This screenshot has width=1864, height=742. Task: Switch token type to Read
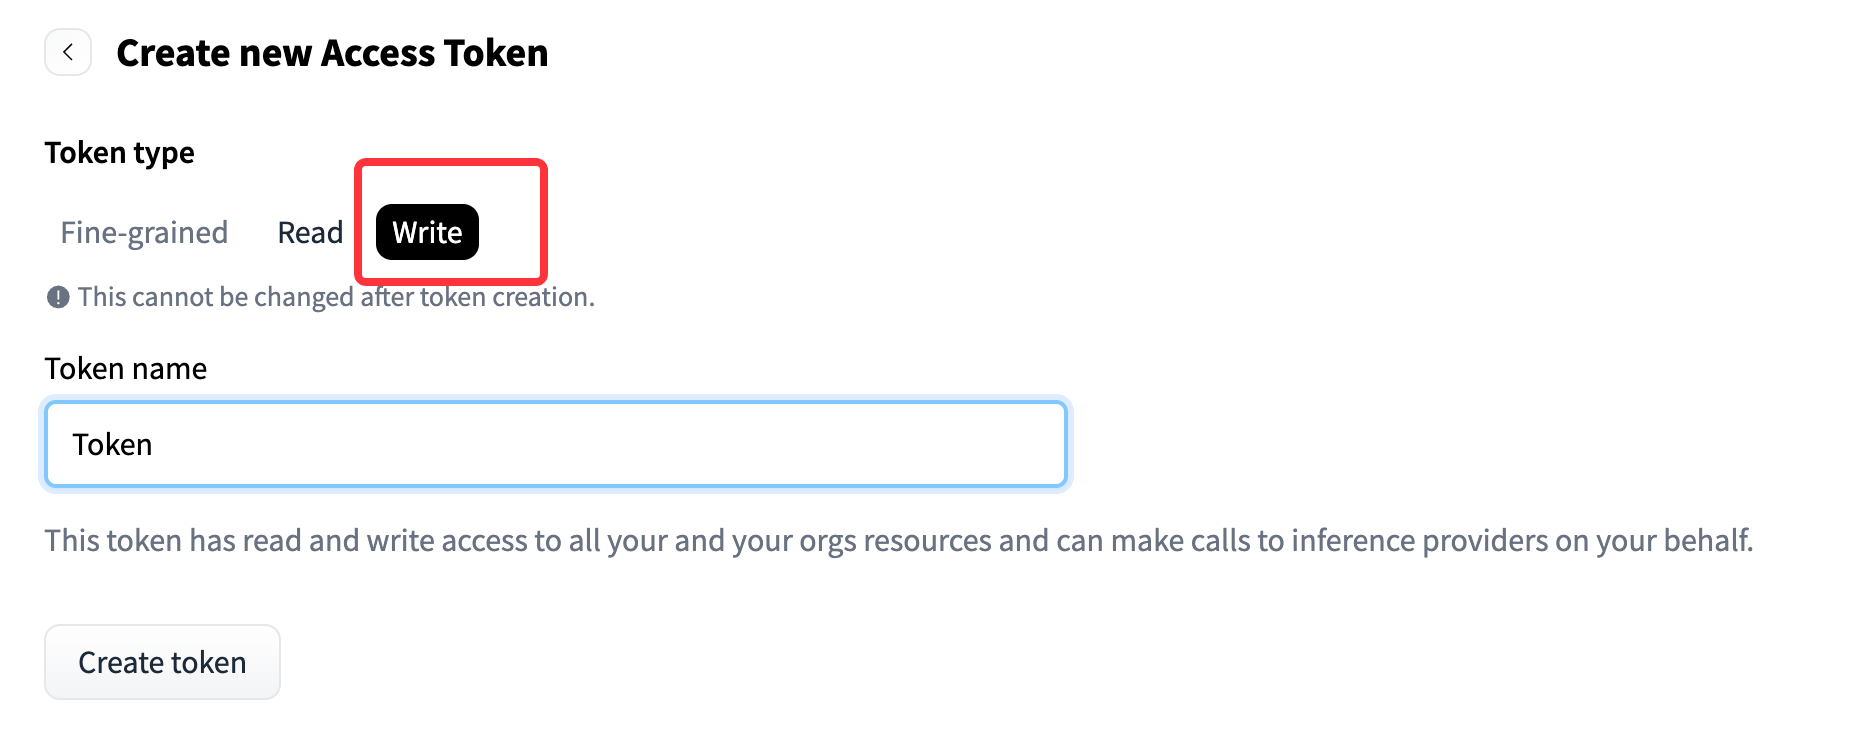point(310,232)
